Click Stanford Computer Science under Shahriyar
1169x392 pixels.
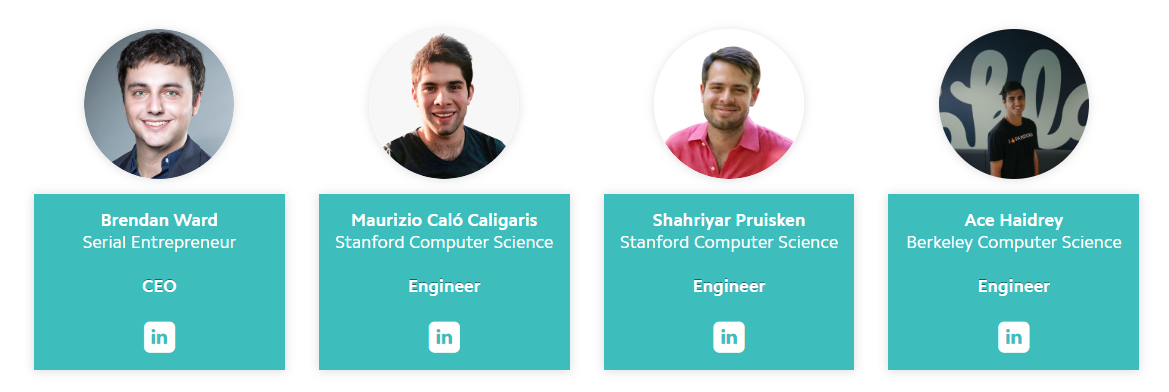tap(729, 242)
